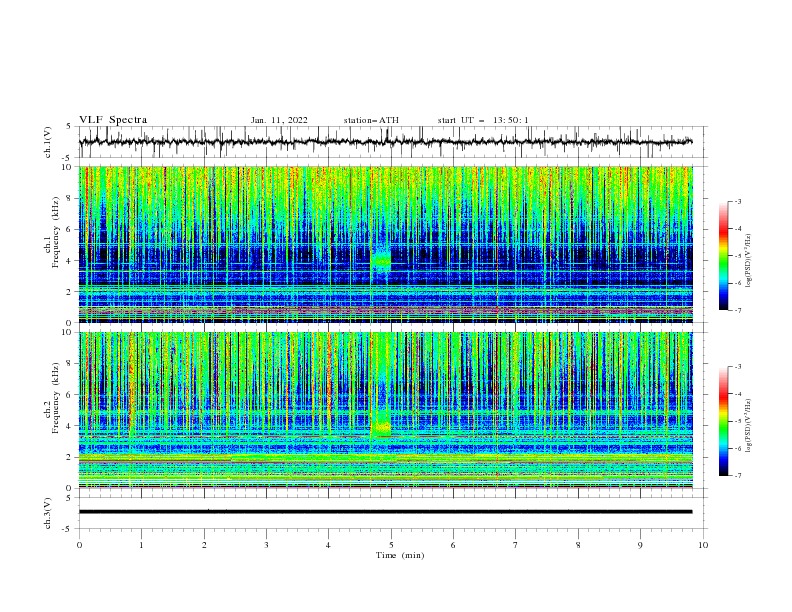This screenshot has width=792, height=612.
Task: Click tick label "1" on the Time axis
Action: click(141, 545)
